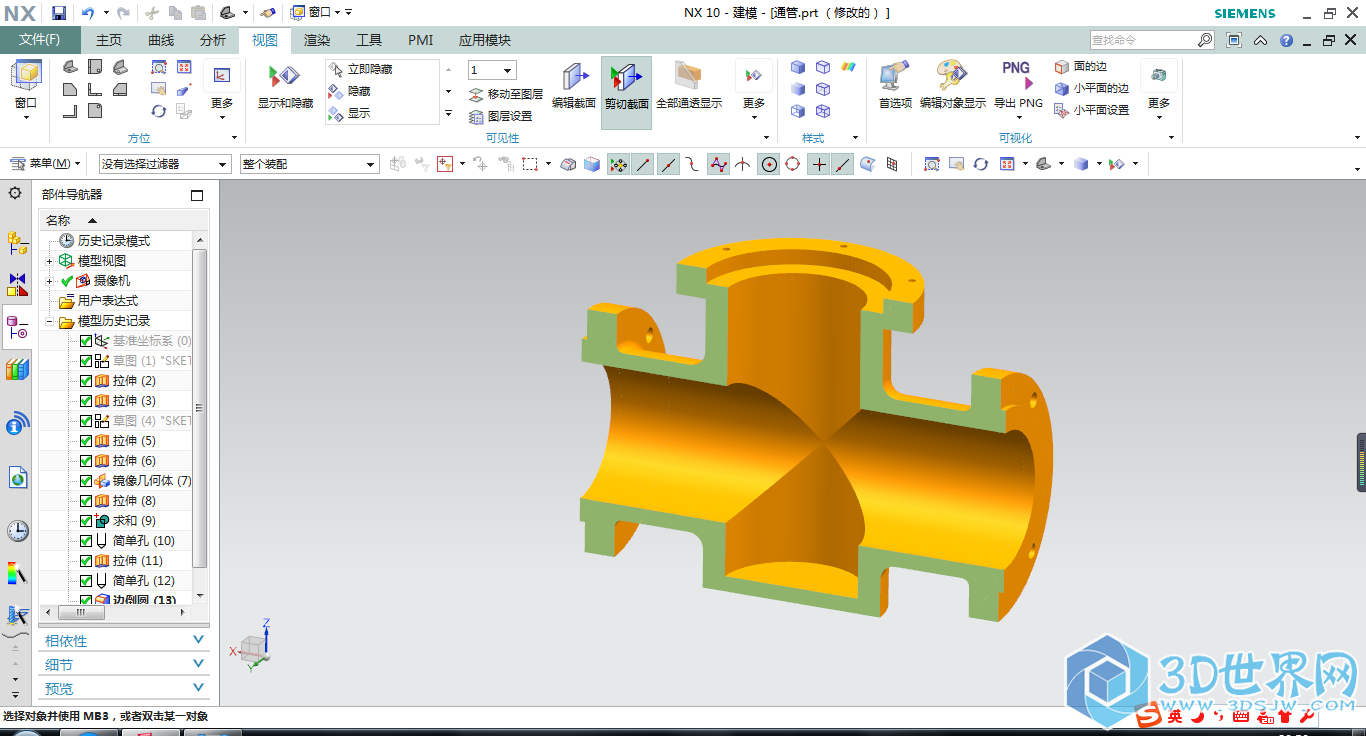1366x736 pixels.
Task: Click the Internet Explorer sidebar icon
Action: pyautogui.click(x=17, y=478)
